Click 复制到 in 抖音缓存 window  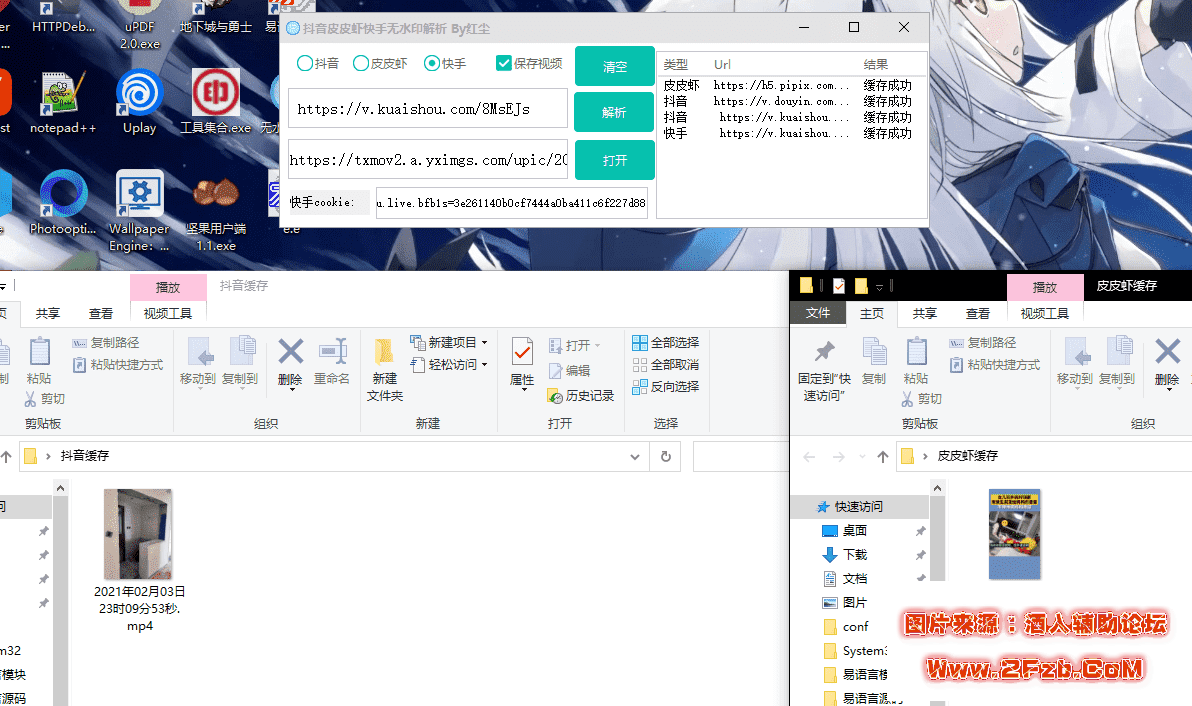[240, 362]
